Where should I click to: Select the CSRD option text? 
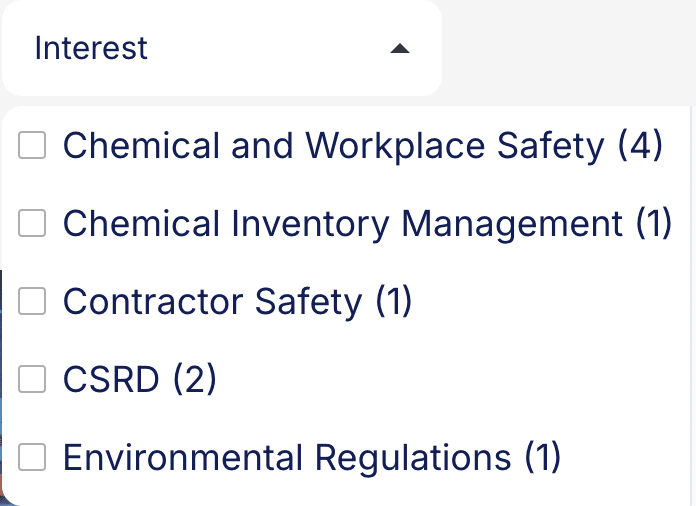[111, 379]
